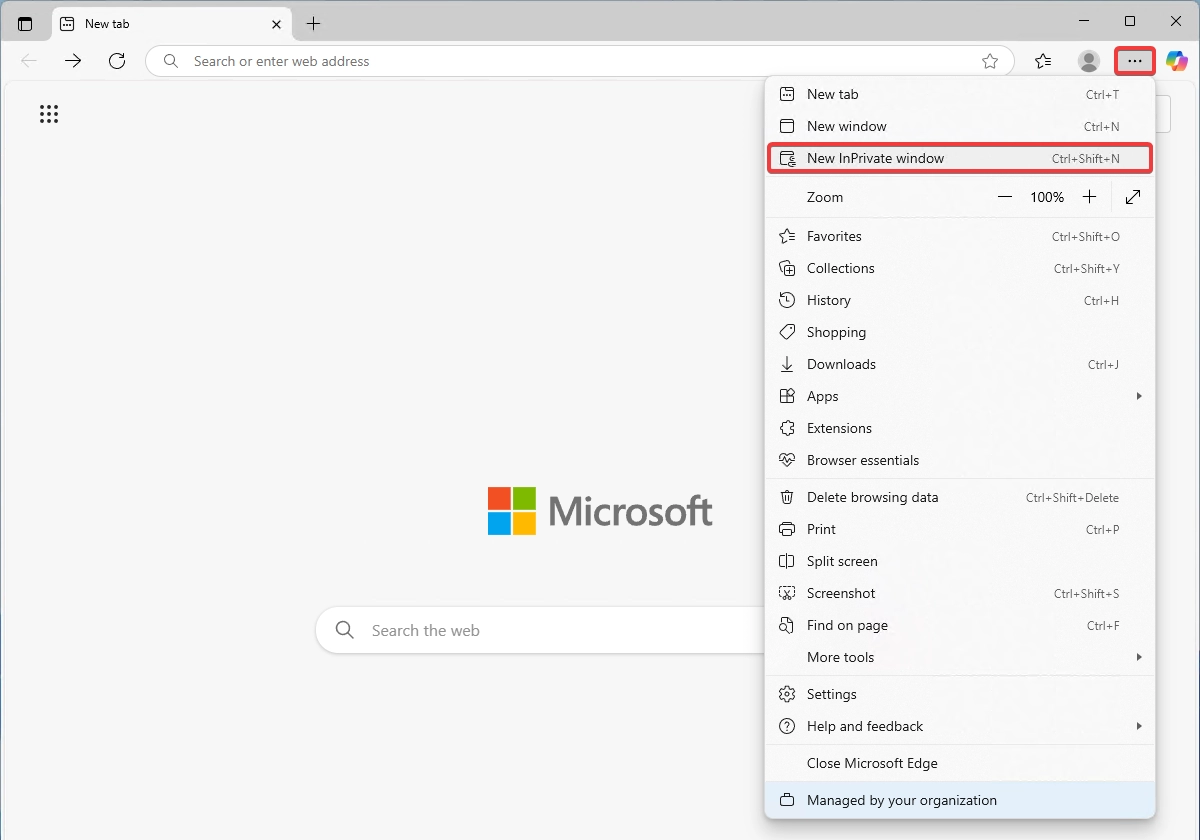Click the New tab tab title
This screenshot has height=840, width=1200.
[x=107, y=24]
